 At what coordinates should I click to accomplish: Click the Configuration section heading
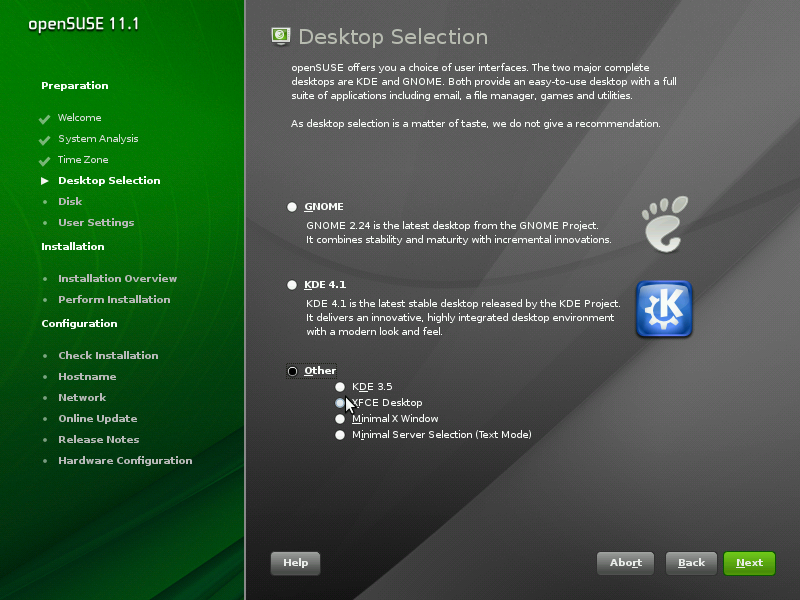[79, 323]
